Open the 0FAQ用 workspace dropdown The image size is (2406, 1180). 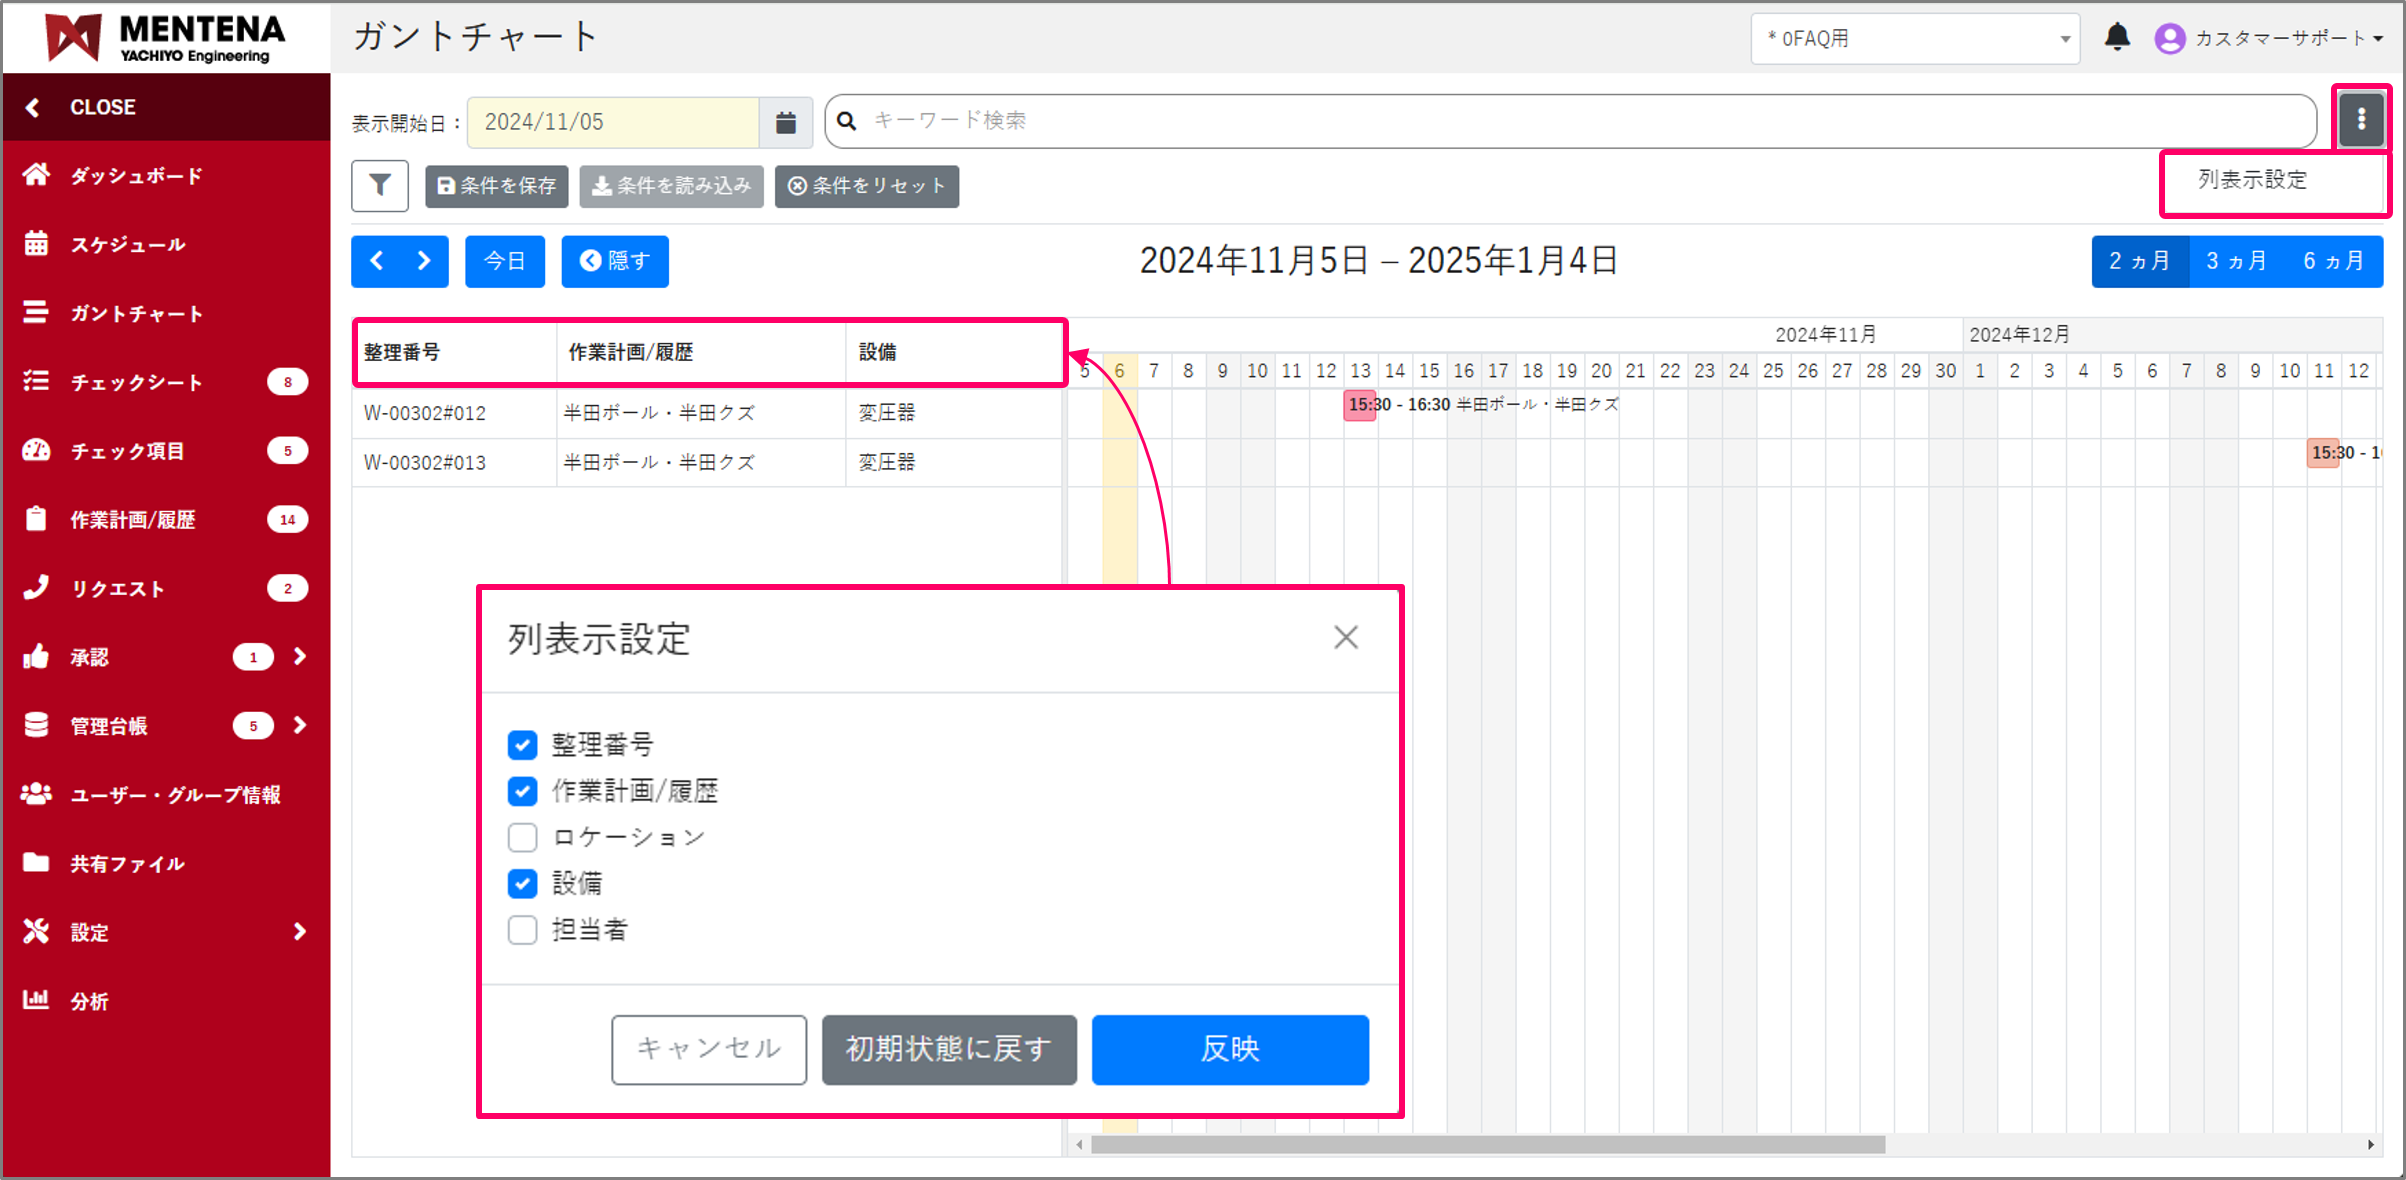[x=1914, y=39]
